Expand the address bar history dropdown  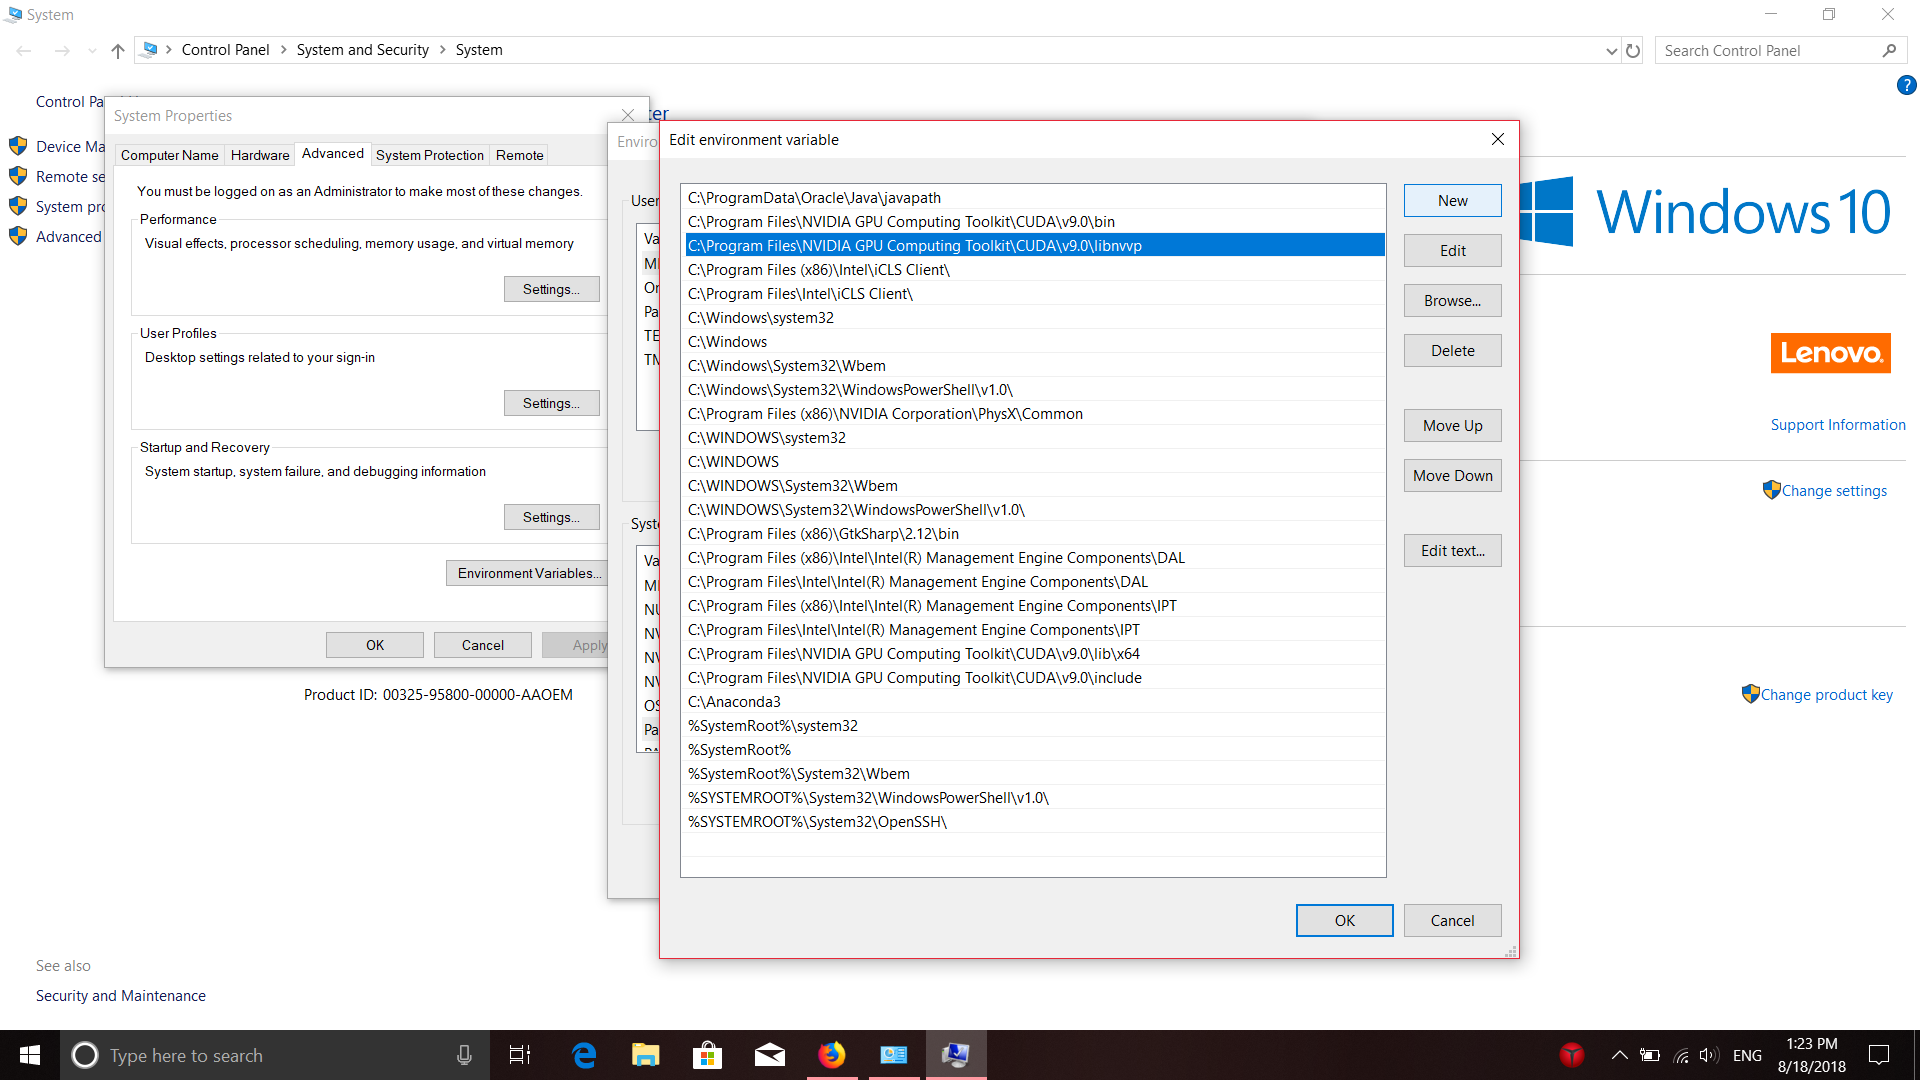click(x=1611, y=50)
